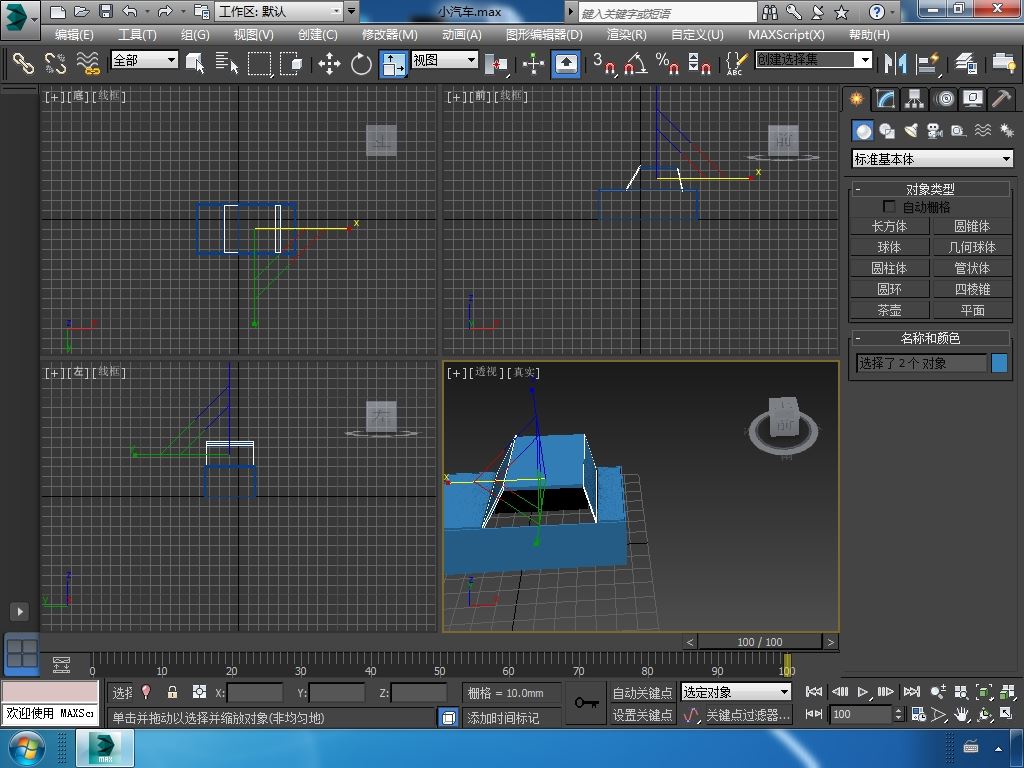Screen dimensions: 1024x768
Task: Select the Cameras category icon
Action: pyautogui.click(x=935, y=131)
